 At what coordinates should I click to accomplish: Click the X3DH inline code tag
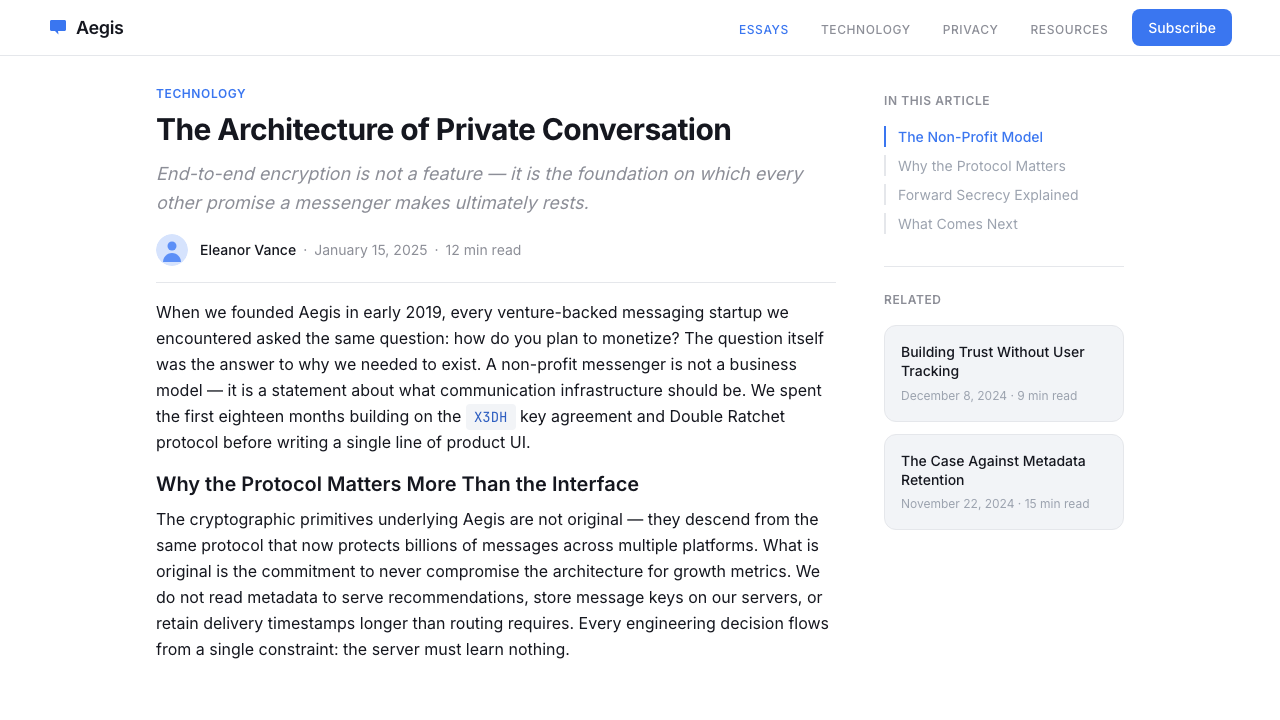491,417
